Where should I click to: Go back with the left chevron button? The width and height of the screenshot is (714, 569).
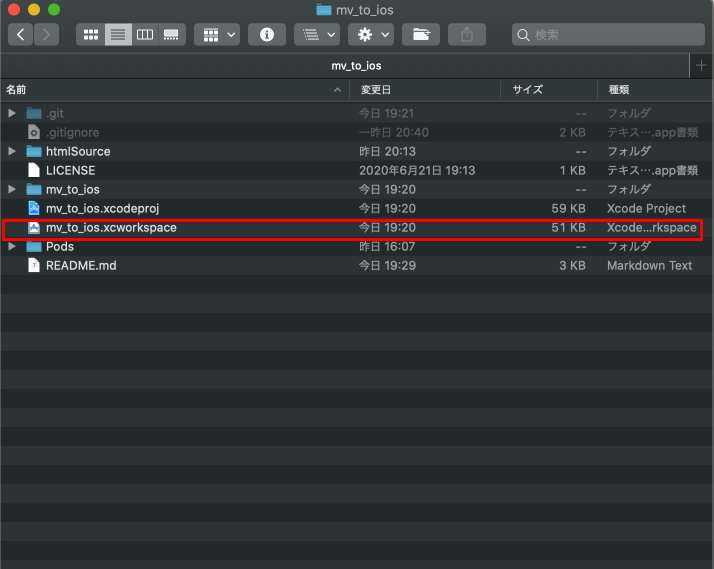point(20,35)
